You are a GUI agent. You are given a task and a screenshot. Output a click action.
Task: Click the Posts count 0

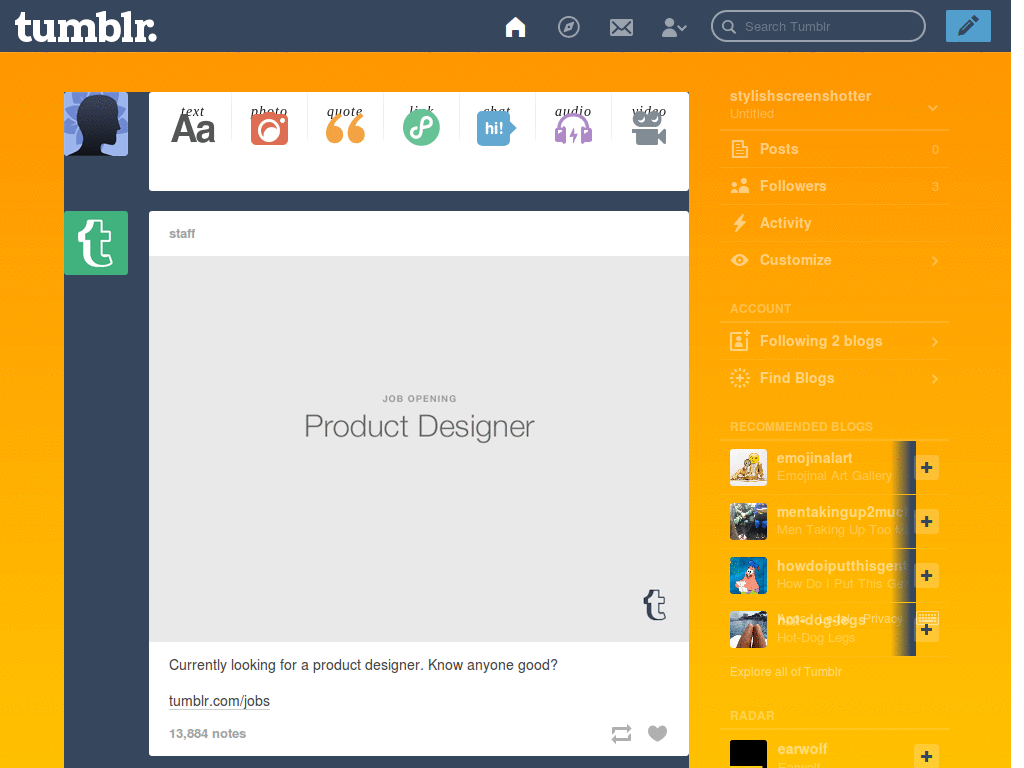click(x=935, y=150)
